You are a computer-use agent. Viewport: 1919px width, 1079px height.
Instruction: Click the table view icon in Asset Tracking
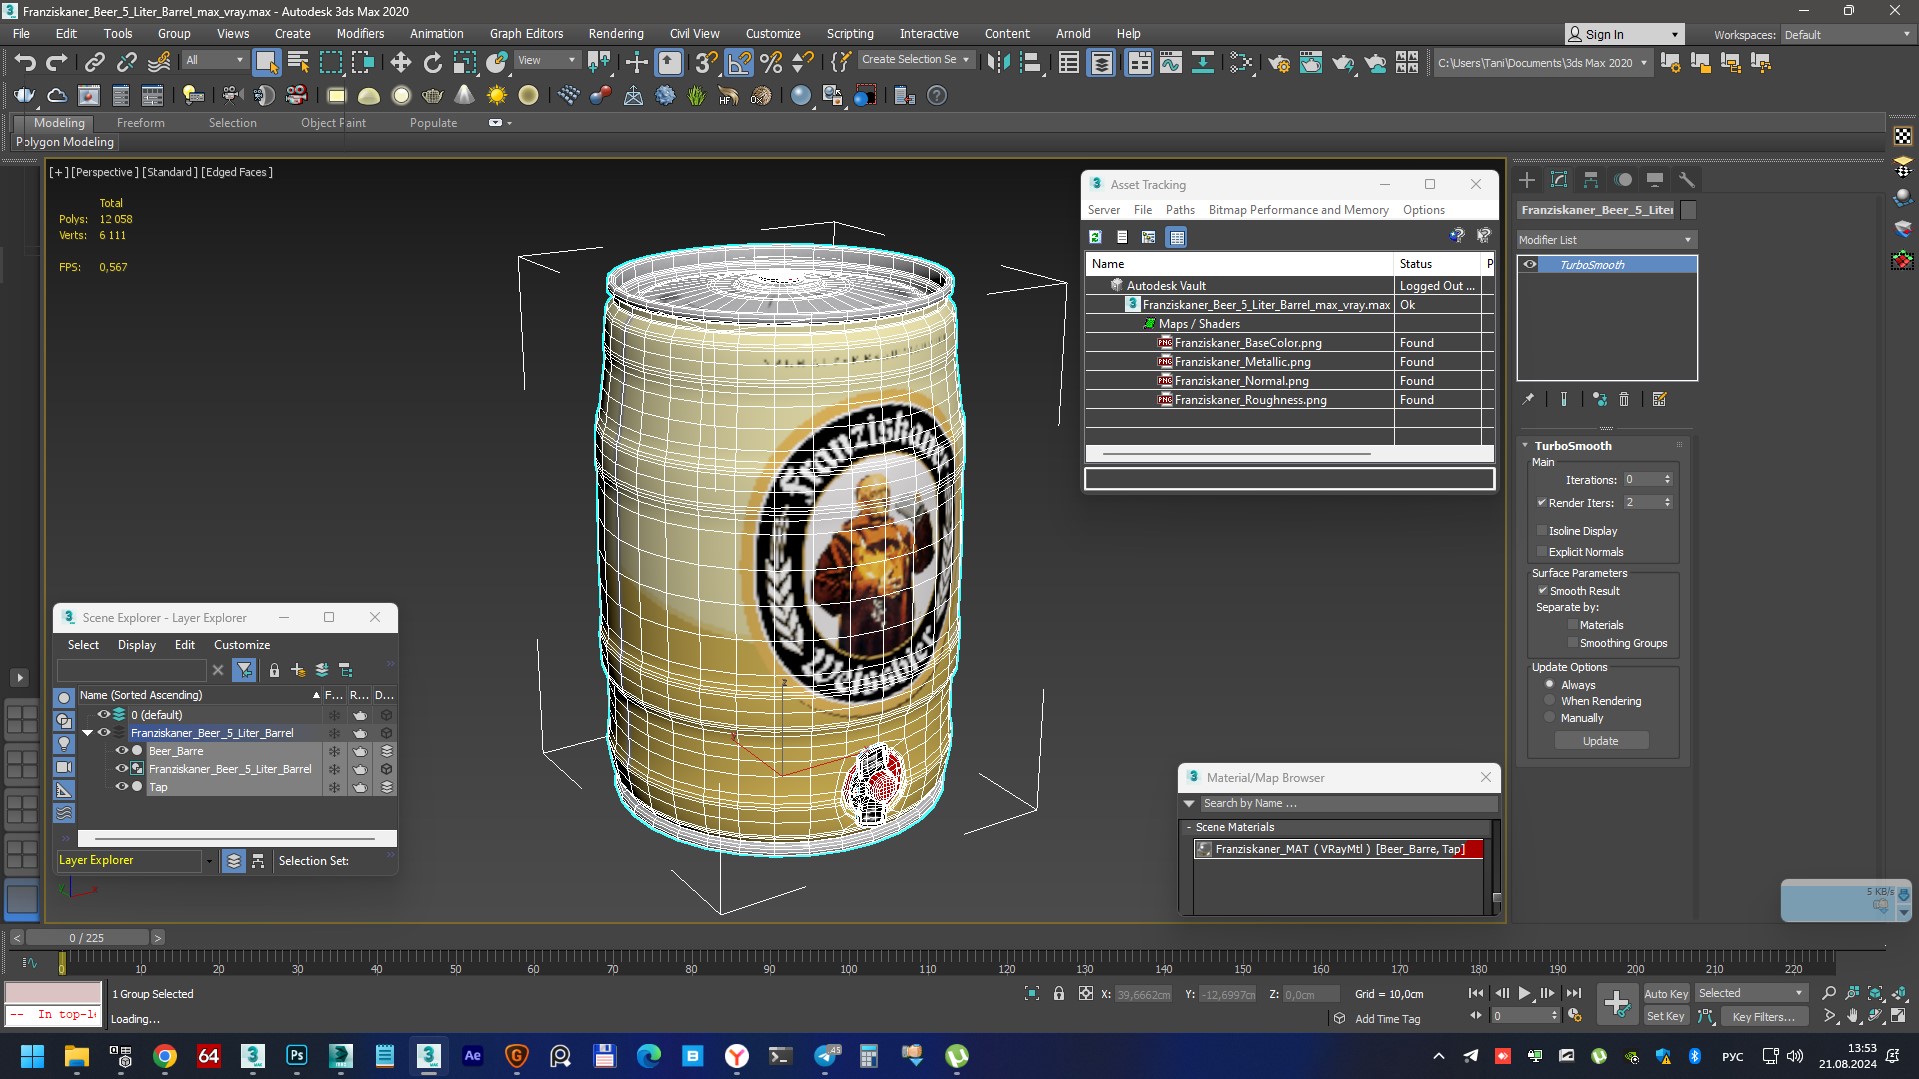point(1177,237)
